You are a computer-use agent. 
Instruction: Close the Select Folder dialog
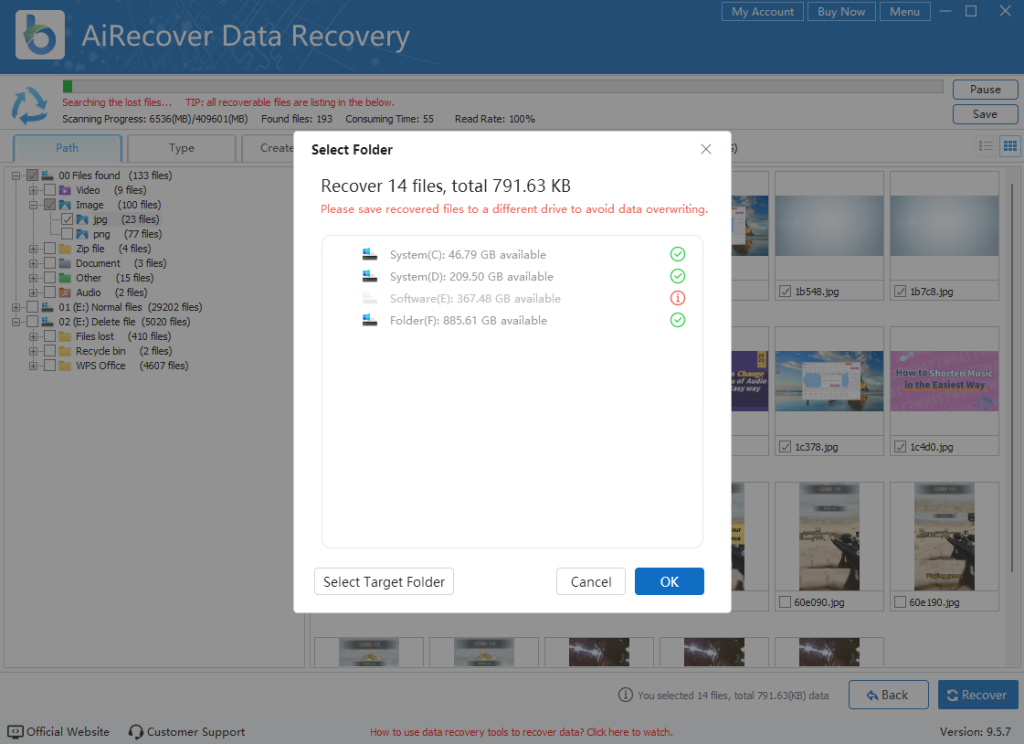click(x=706, y=149)
